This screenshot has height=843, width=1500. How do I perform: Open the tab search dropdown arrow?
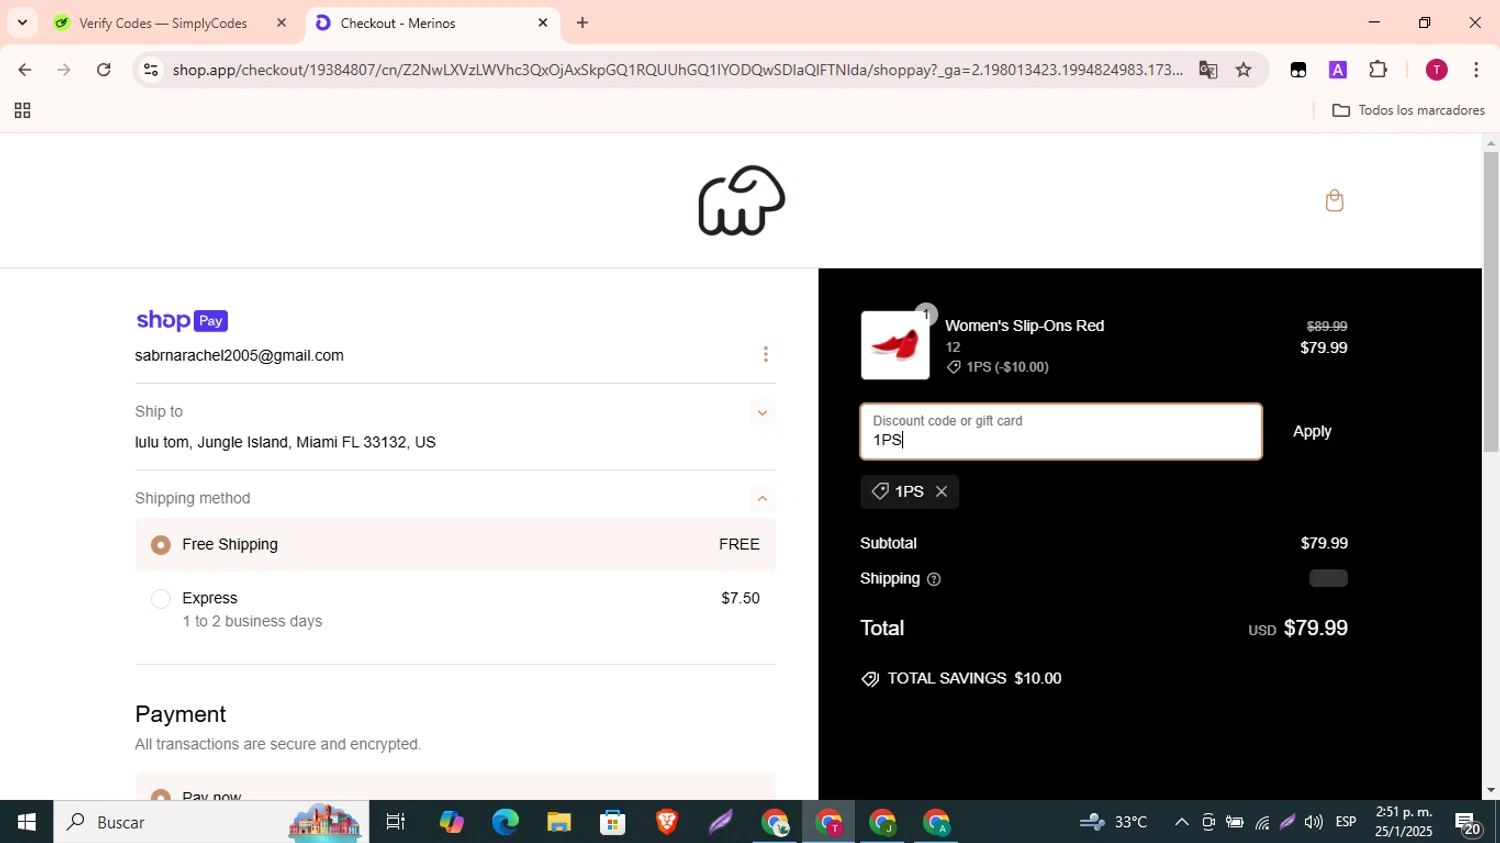[x=22, y=23]
